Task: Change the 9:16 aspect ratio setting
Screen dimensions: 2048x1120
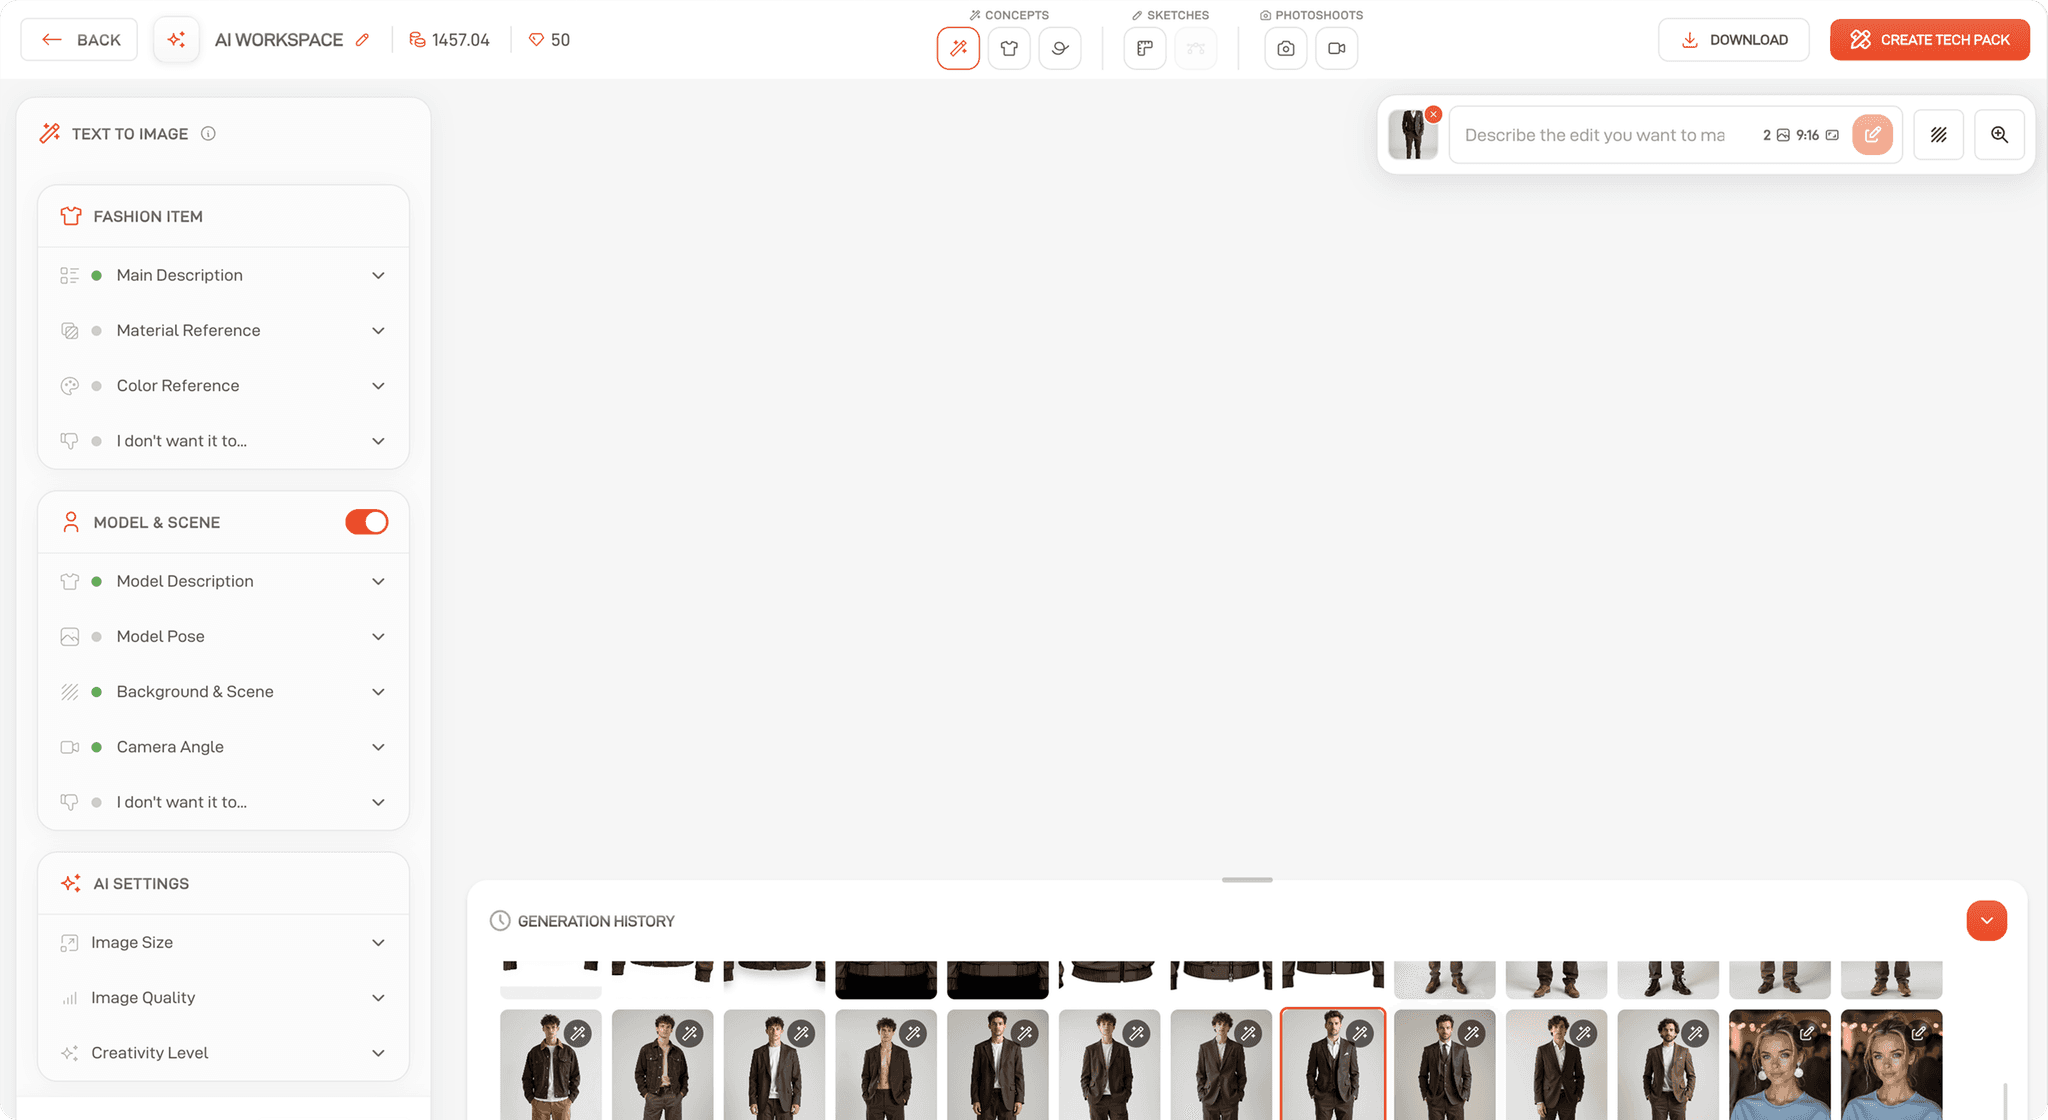Action: point(1817,135)
